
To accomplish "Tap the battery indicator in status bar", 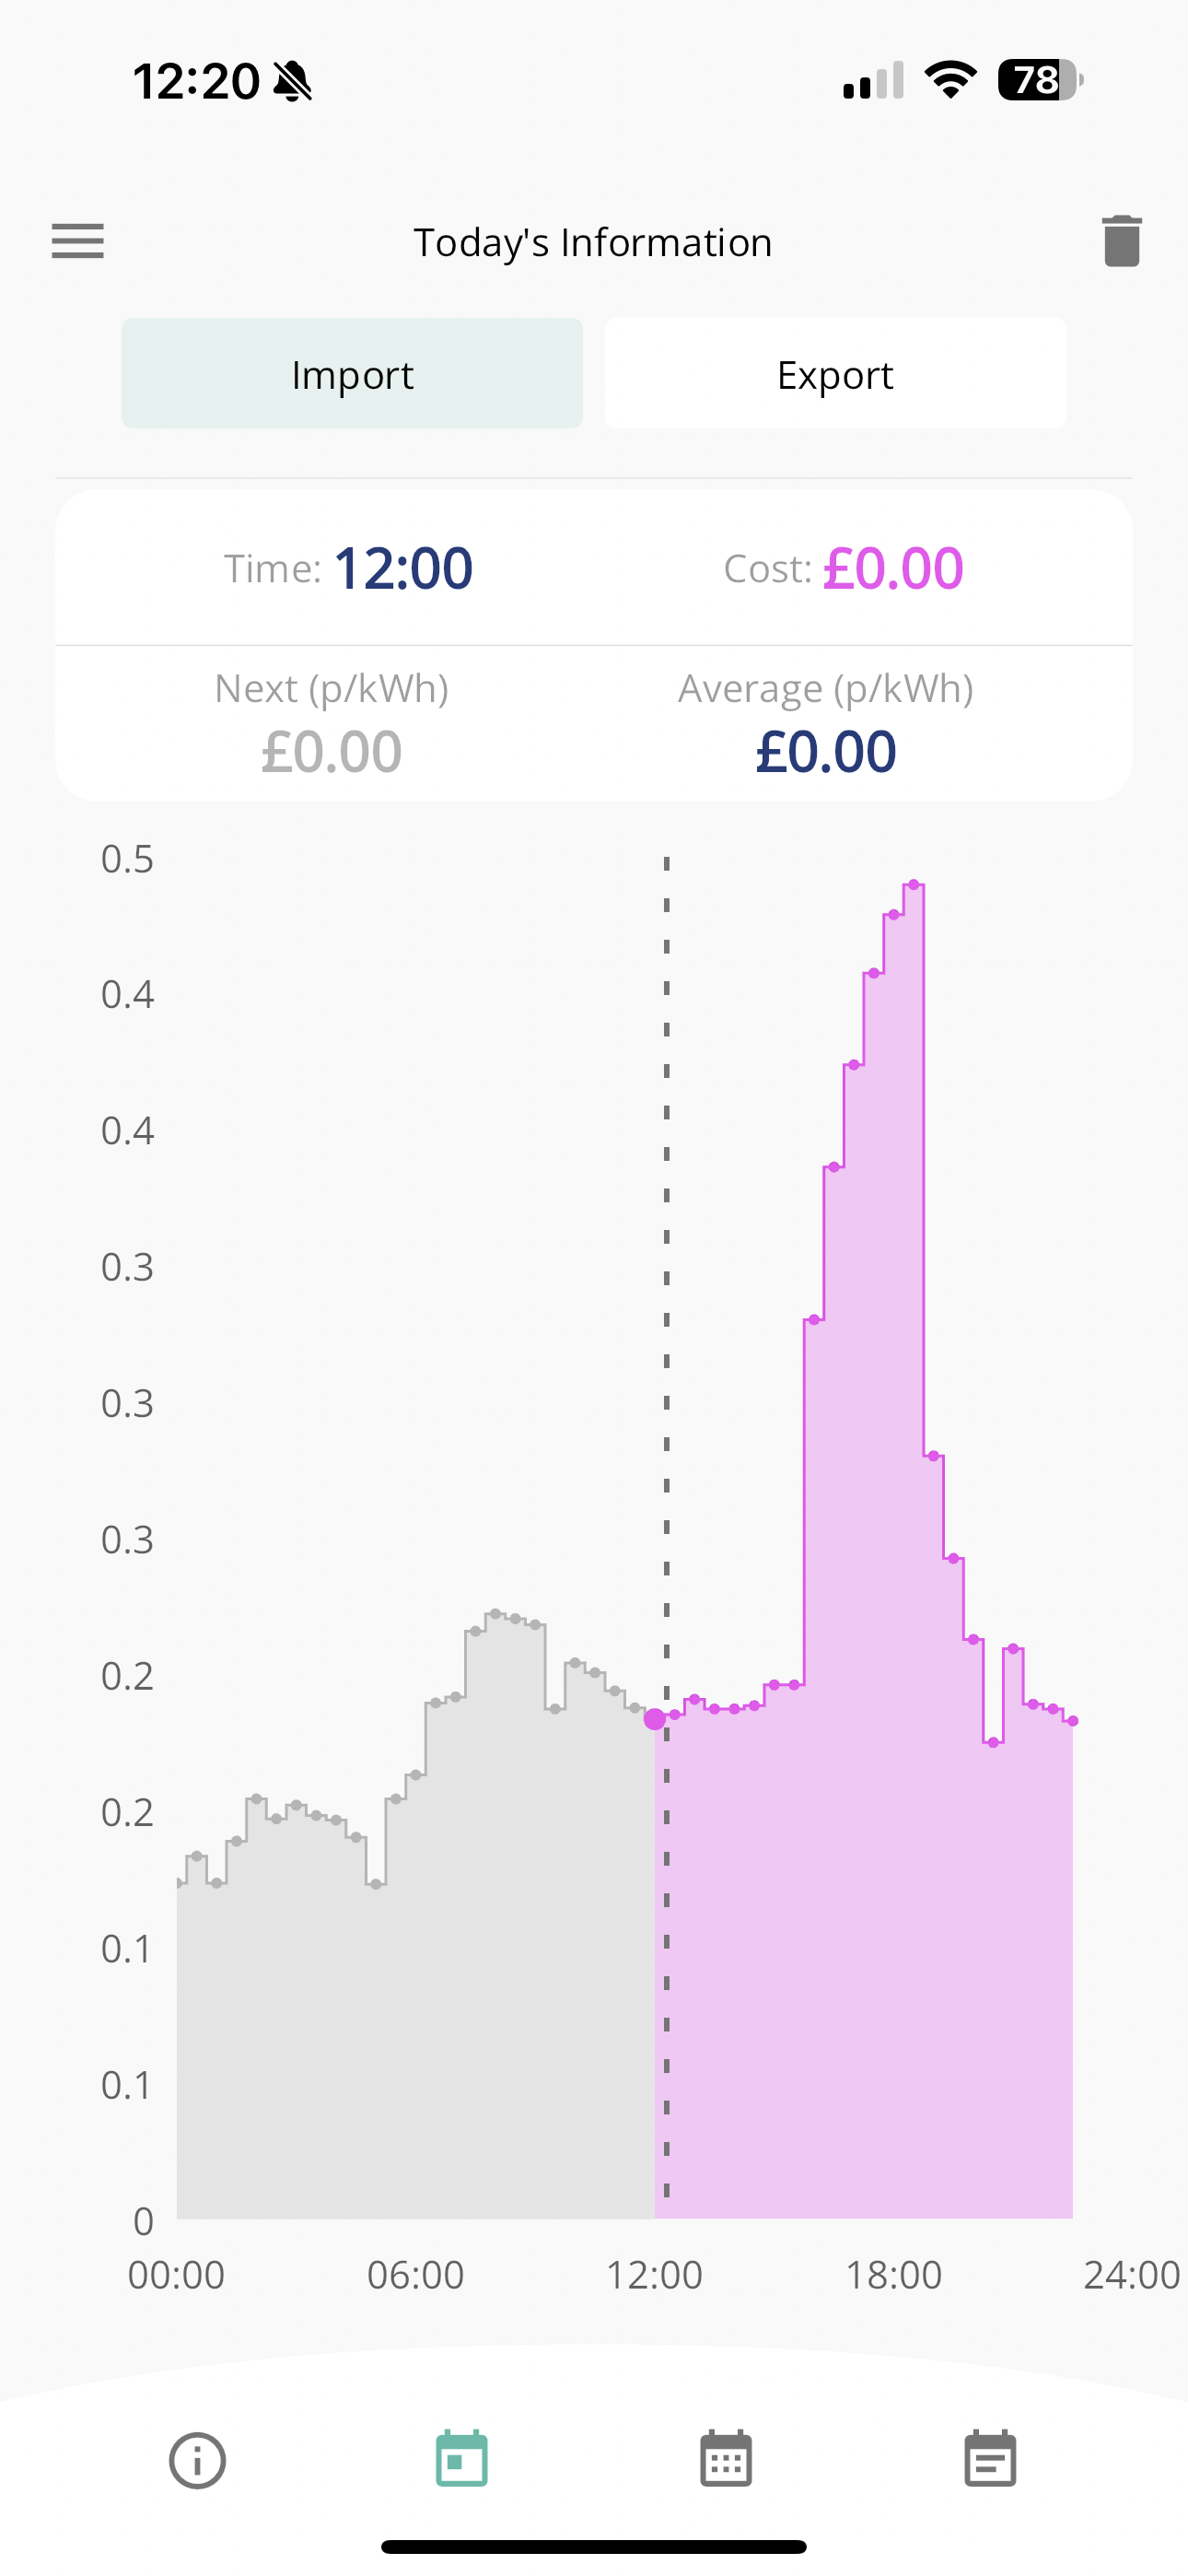I will [1040, 80].
